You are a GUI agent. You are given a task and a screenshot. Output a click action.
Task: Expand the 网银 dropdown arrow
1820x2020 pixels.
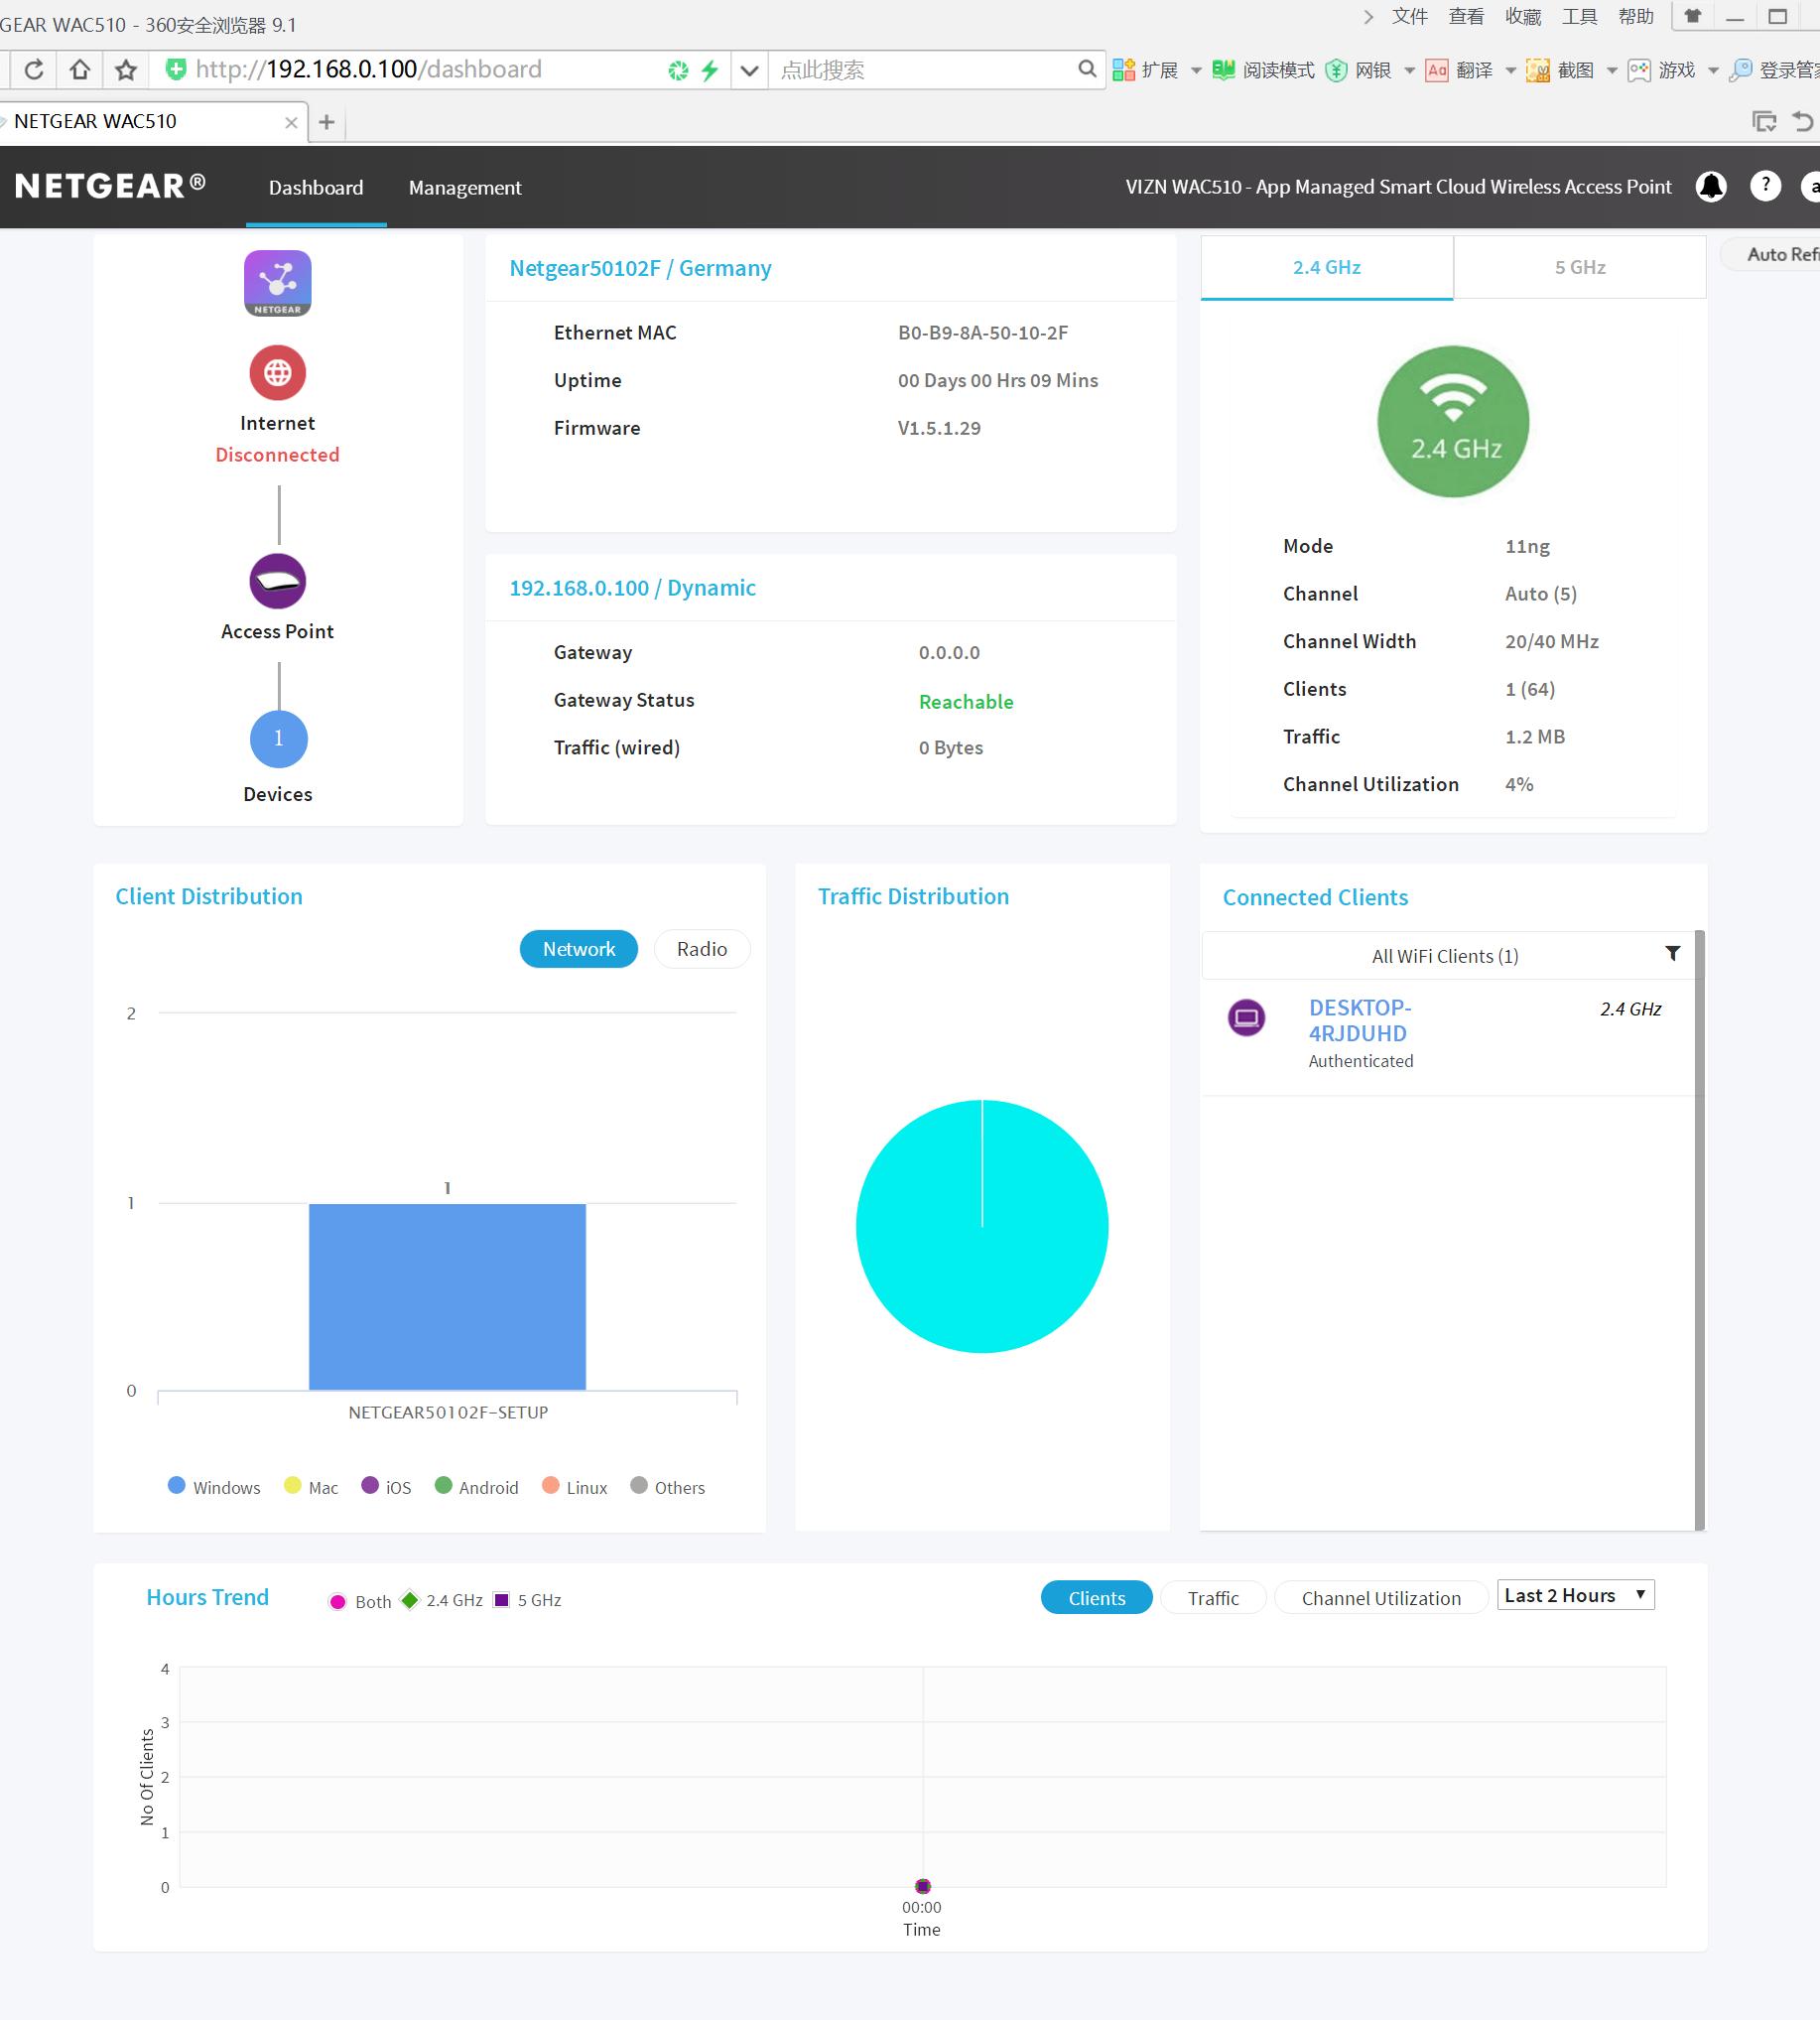[x=1410, y=70]
